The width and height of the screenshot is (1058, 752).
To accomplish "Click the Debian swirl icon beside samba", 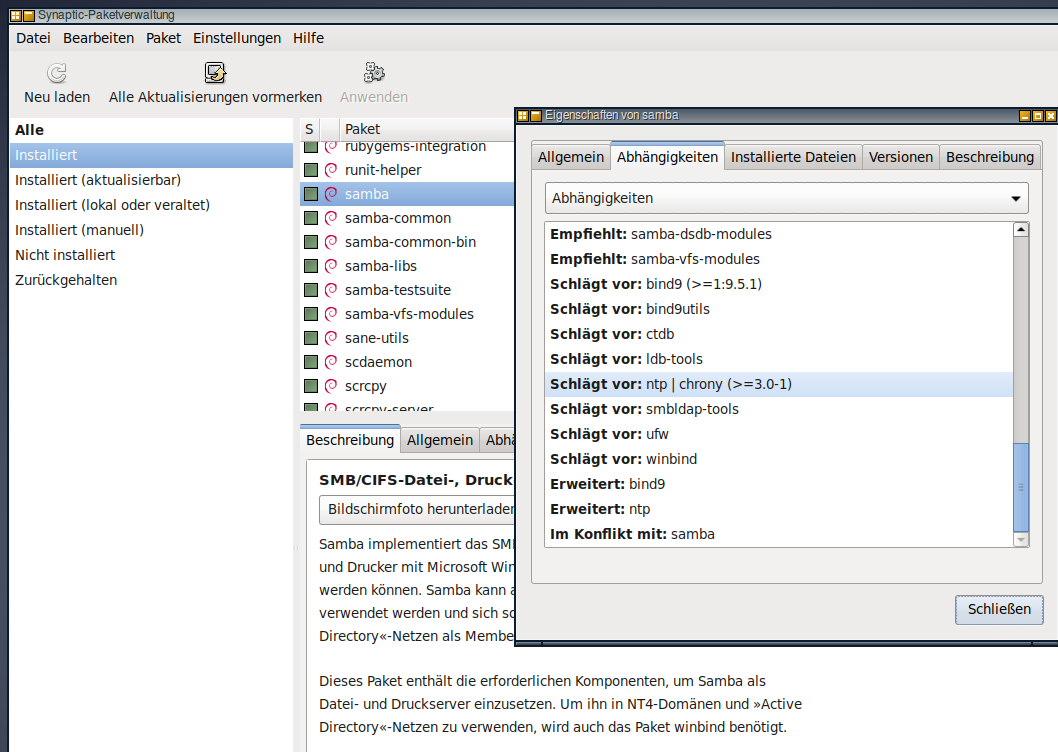I will (331, 194).
